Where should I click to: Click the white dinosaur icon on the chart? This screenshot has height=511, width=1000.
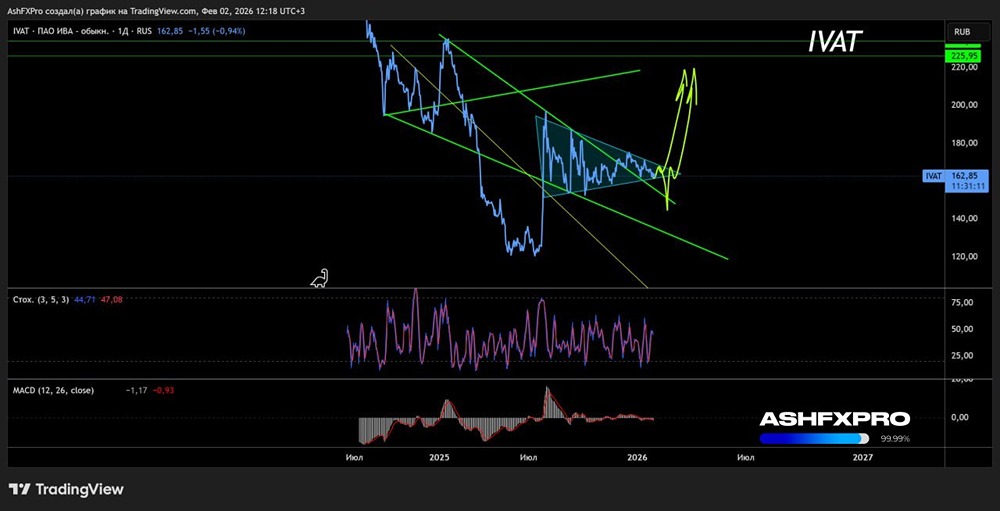click(320, 278)
